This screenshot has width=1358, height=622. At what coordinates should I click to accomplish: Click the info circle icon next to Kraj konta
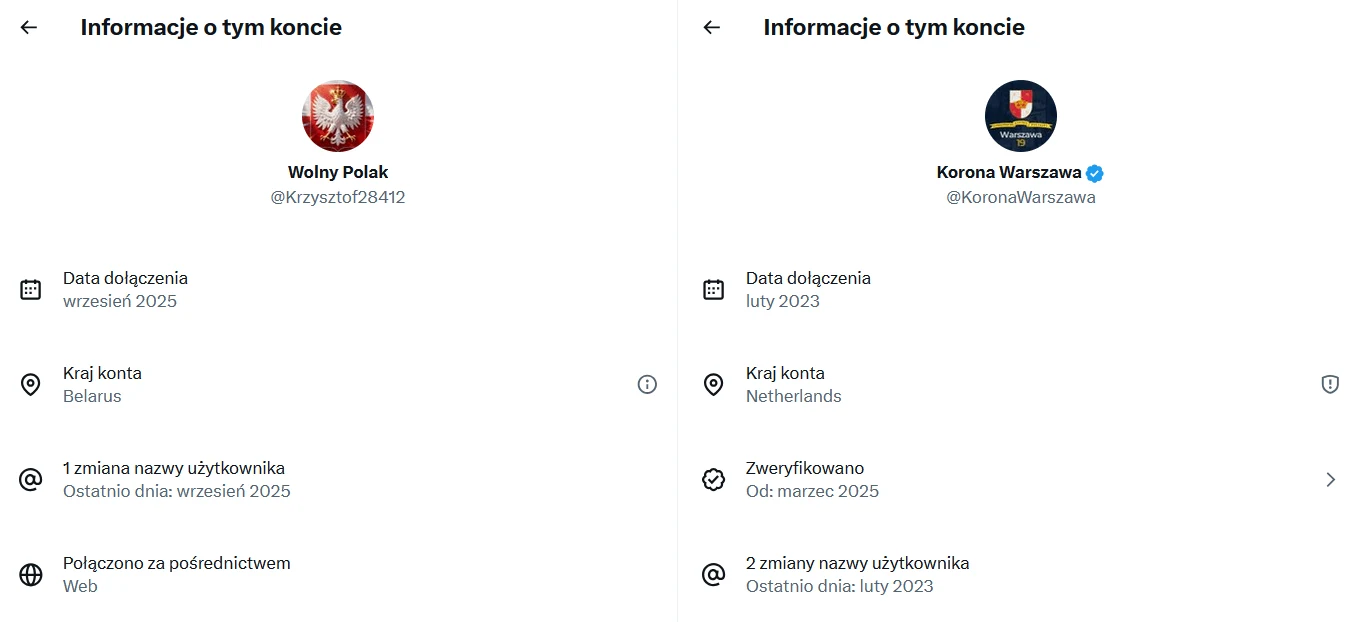tap(647, 384)
